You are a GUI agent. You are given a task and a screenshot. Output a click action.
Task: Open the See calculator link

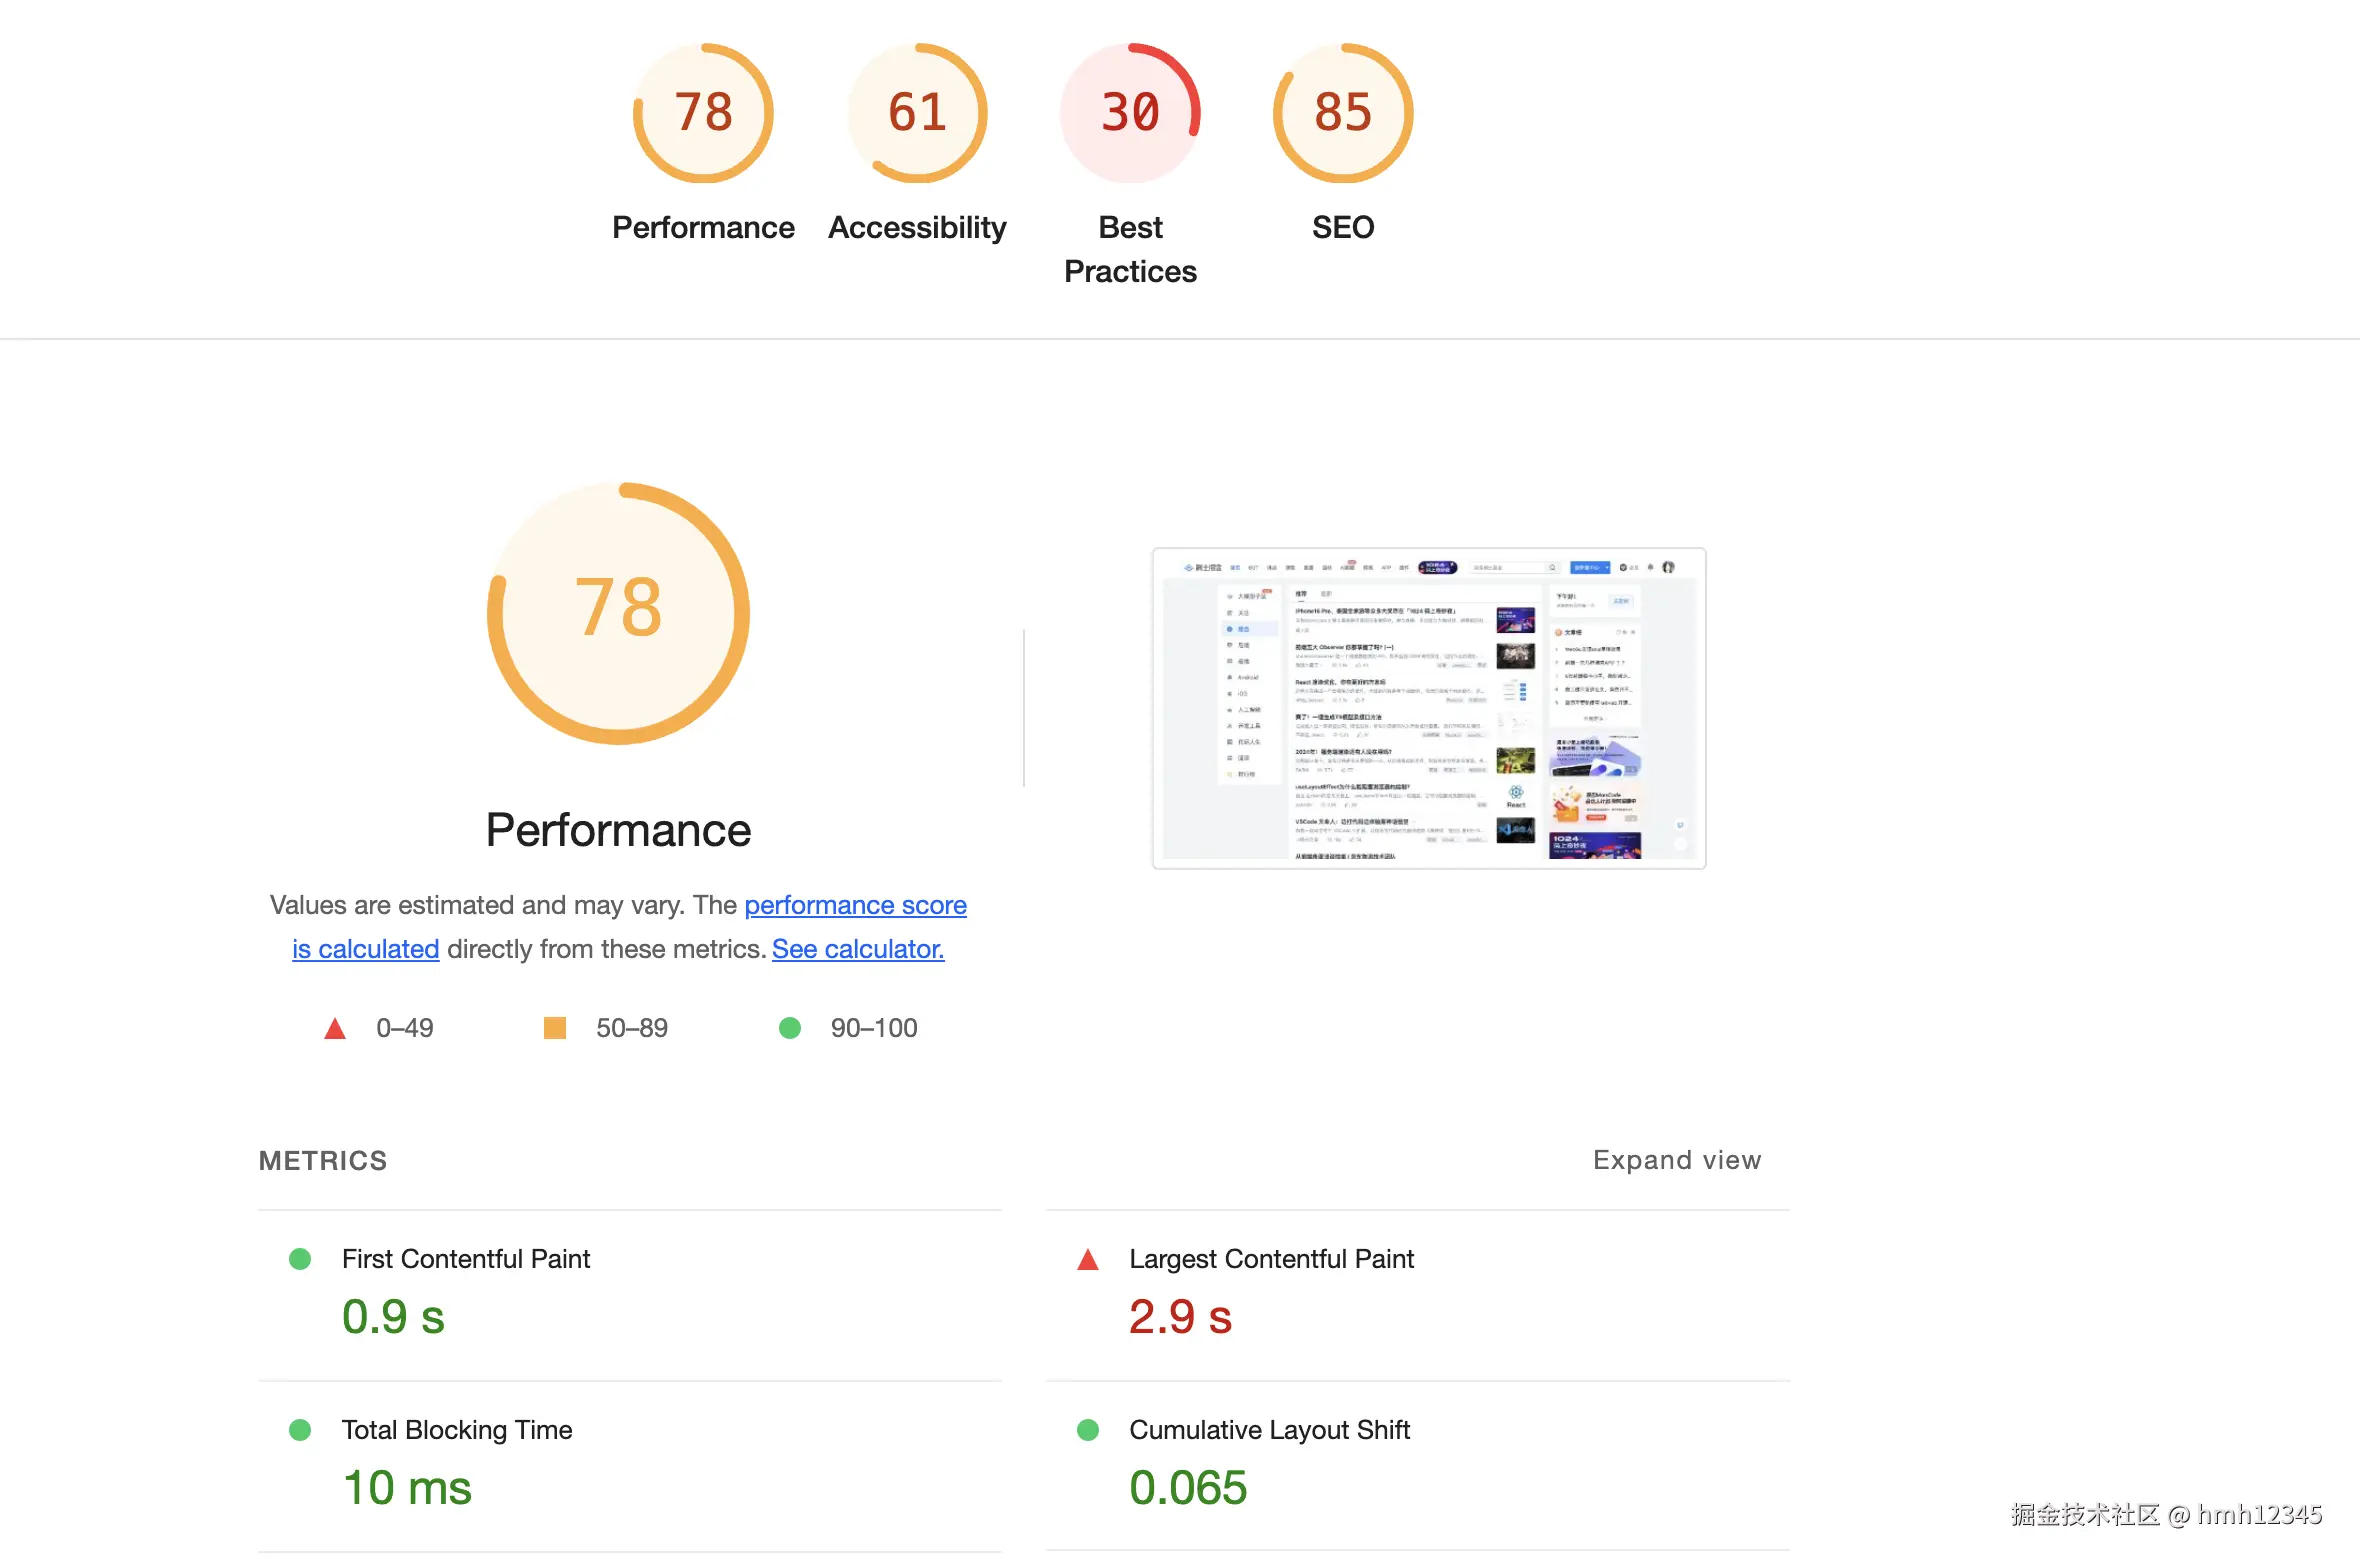[x=858, y=949]
